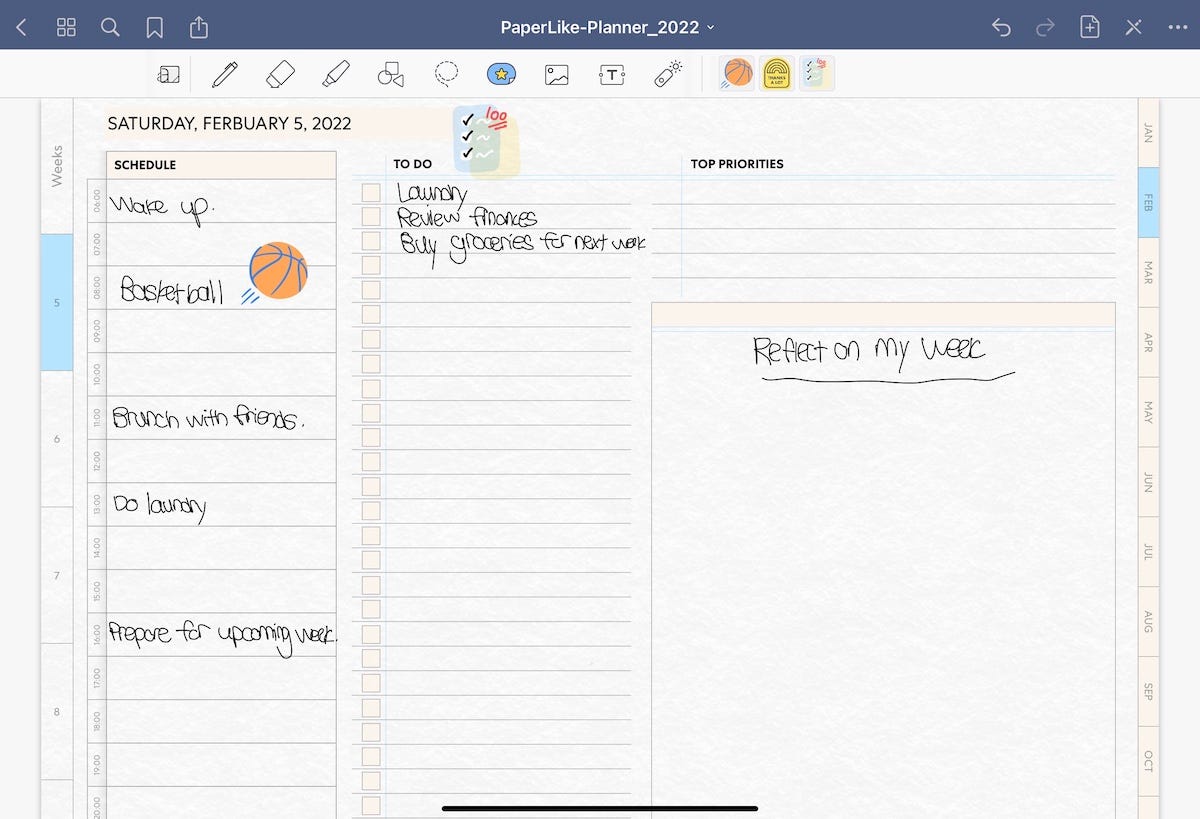Select the Highlighter tool

[336, 73]
